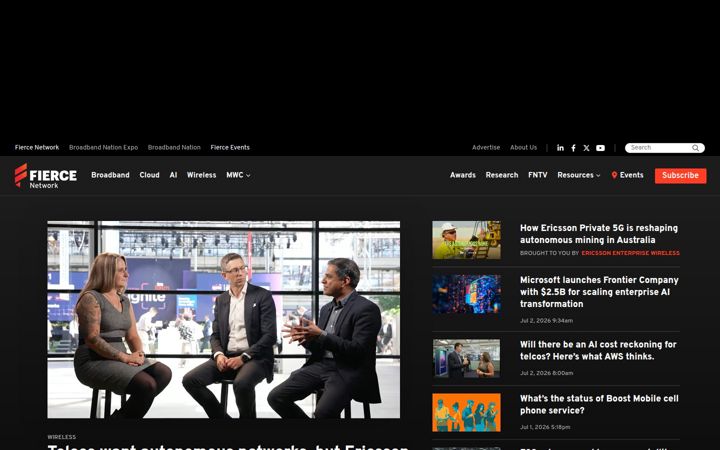Open the Awards page link
The height and width of the screenshot is (450, 720).
(x=462, y=175)
